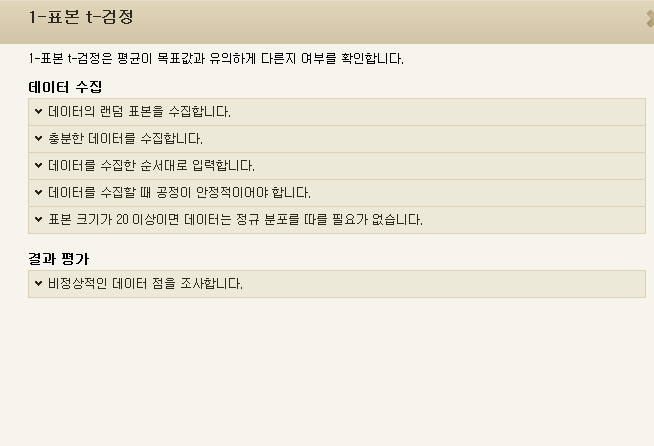Click the '데이터 수집' section heading
The width and height of the screenshot is (654, 446).
coord(65,88)
